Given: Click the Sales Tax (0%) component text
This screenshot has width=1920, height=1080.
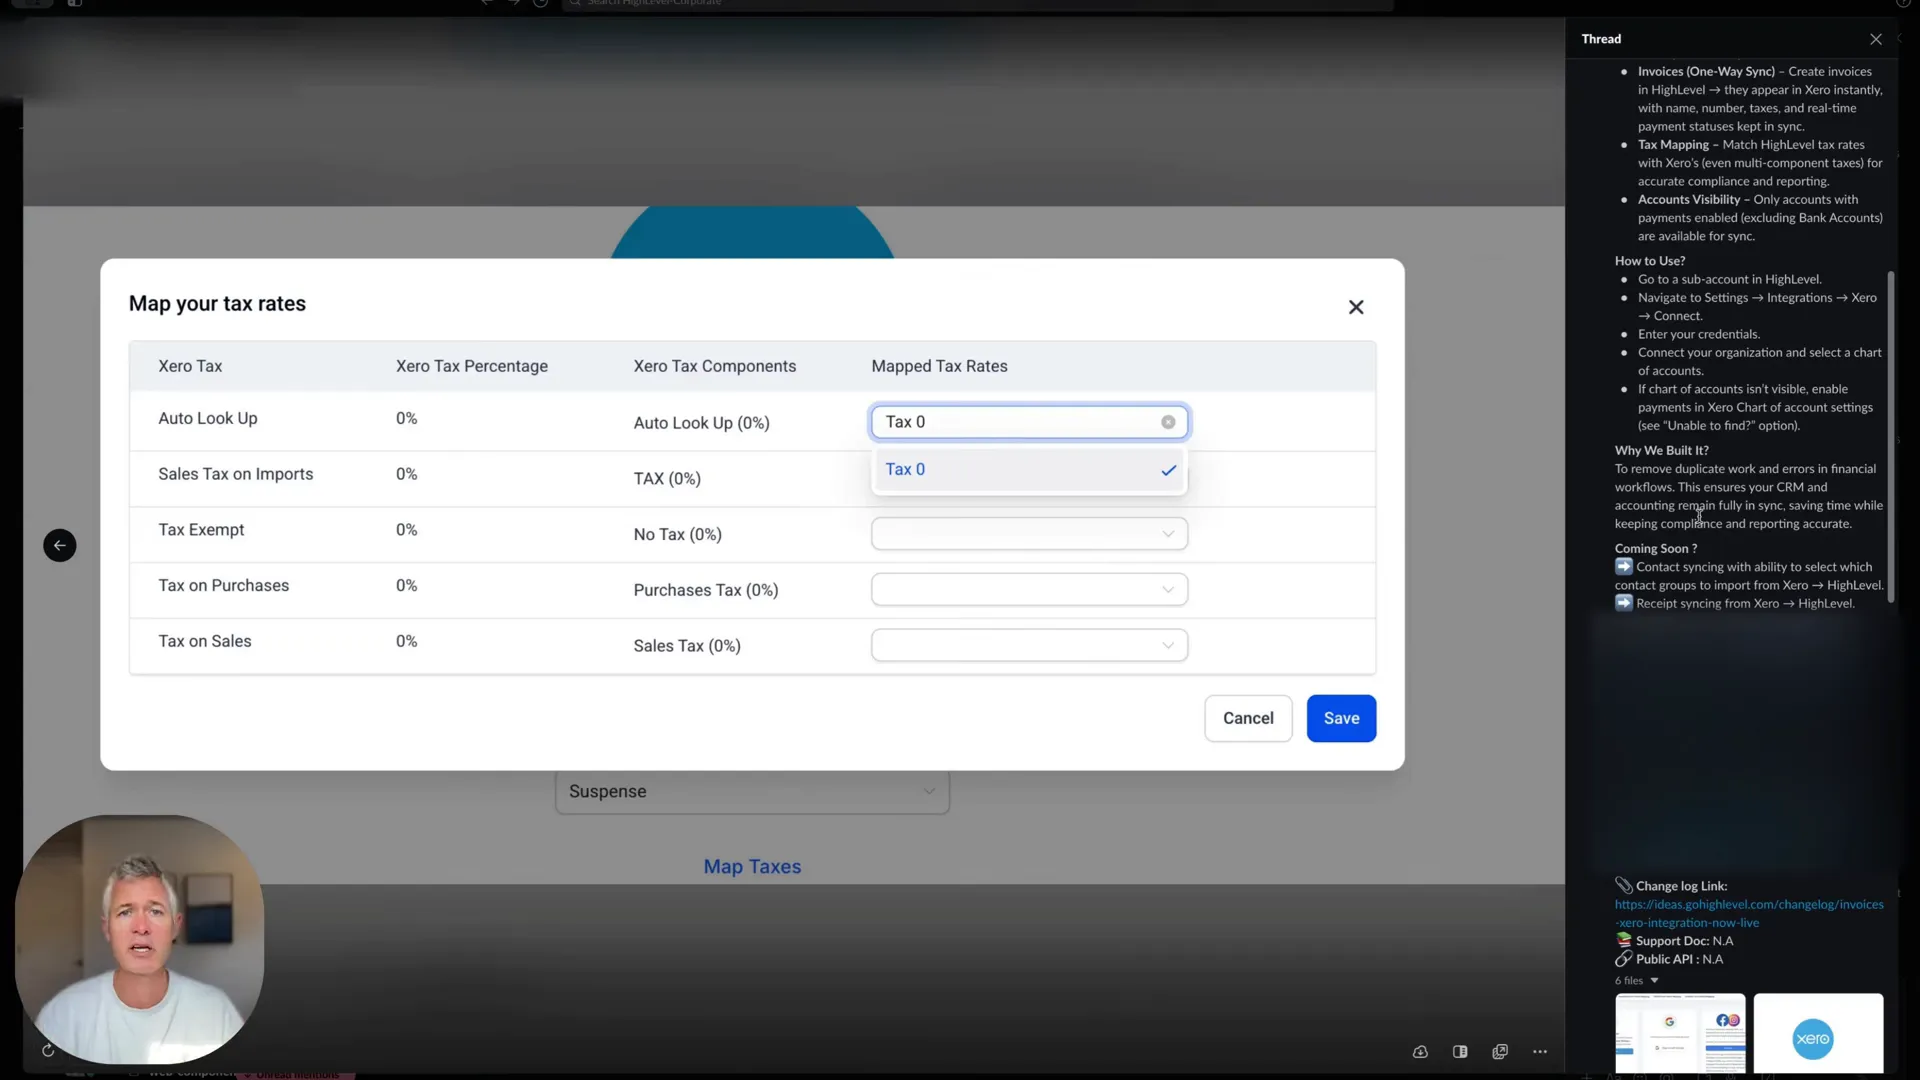Looking at the screenshot, I should click(x=687, y=646).
